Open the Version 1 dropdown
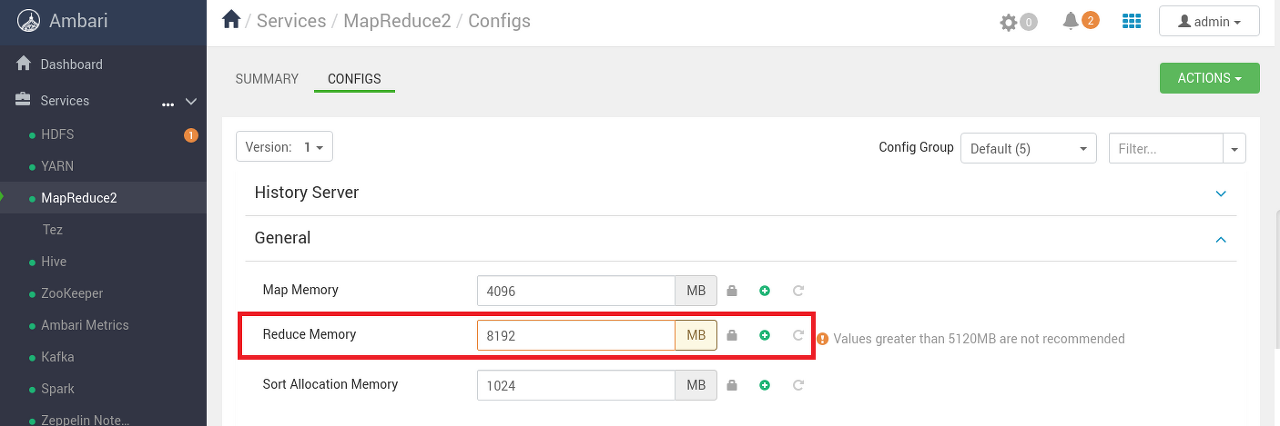Image resolution: width=1280 pixels, height=426 pixels. [284, 147]
